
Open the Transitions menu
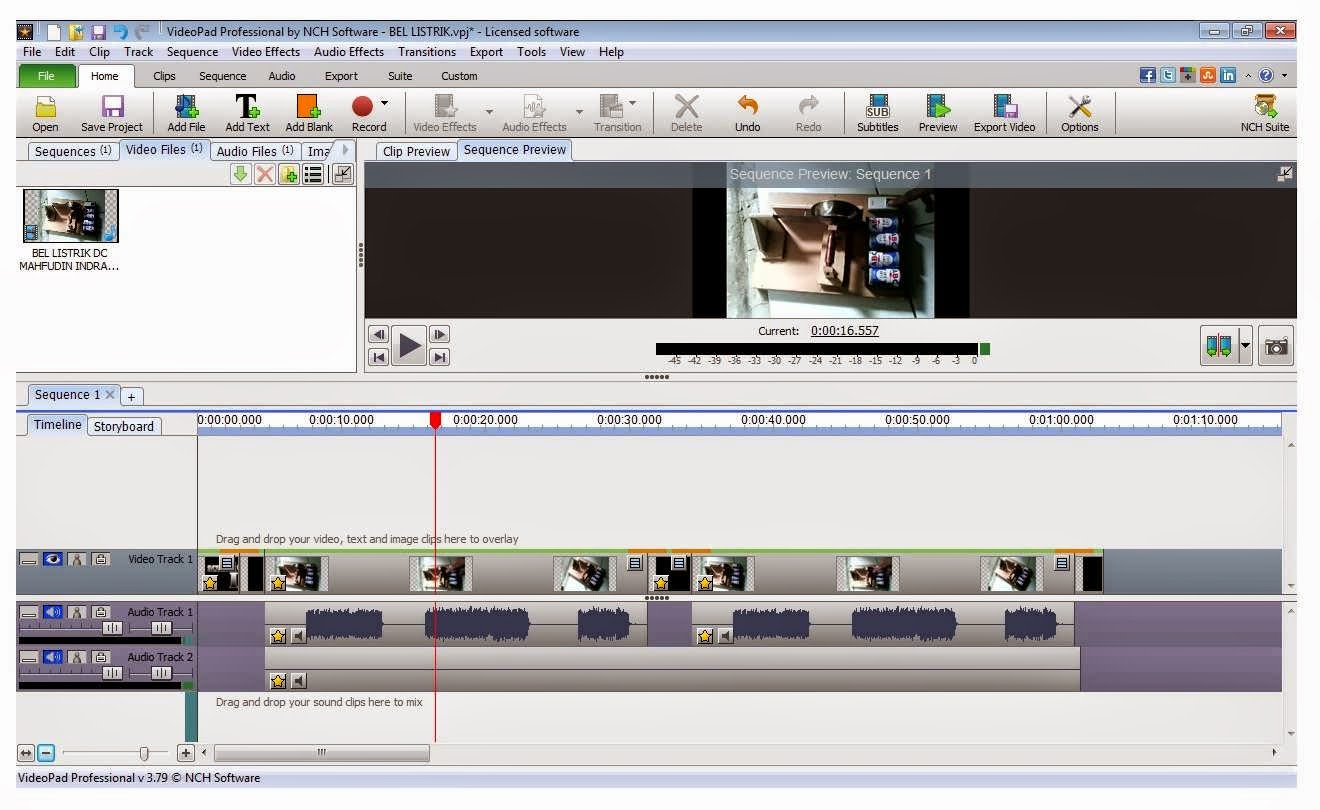pyautogui.click(x=427, y=52)
